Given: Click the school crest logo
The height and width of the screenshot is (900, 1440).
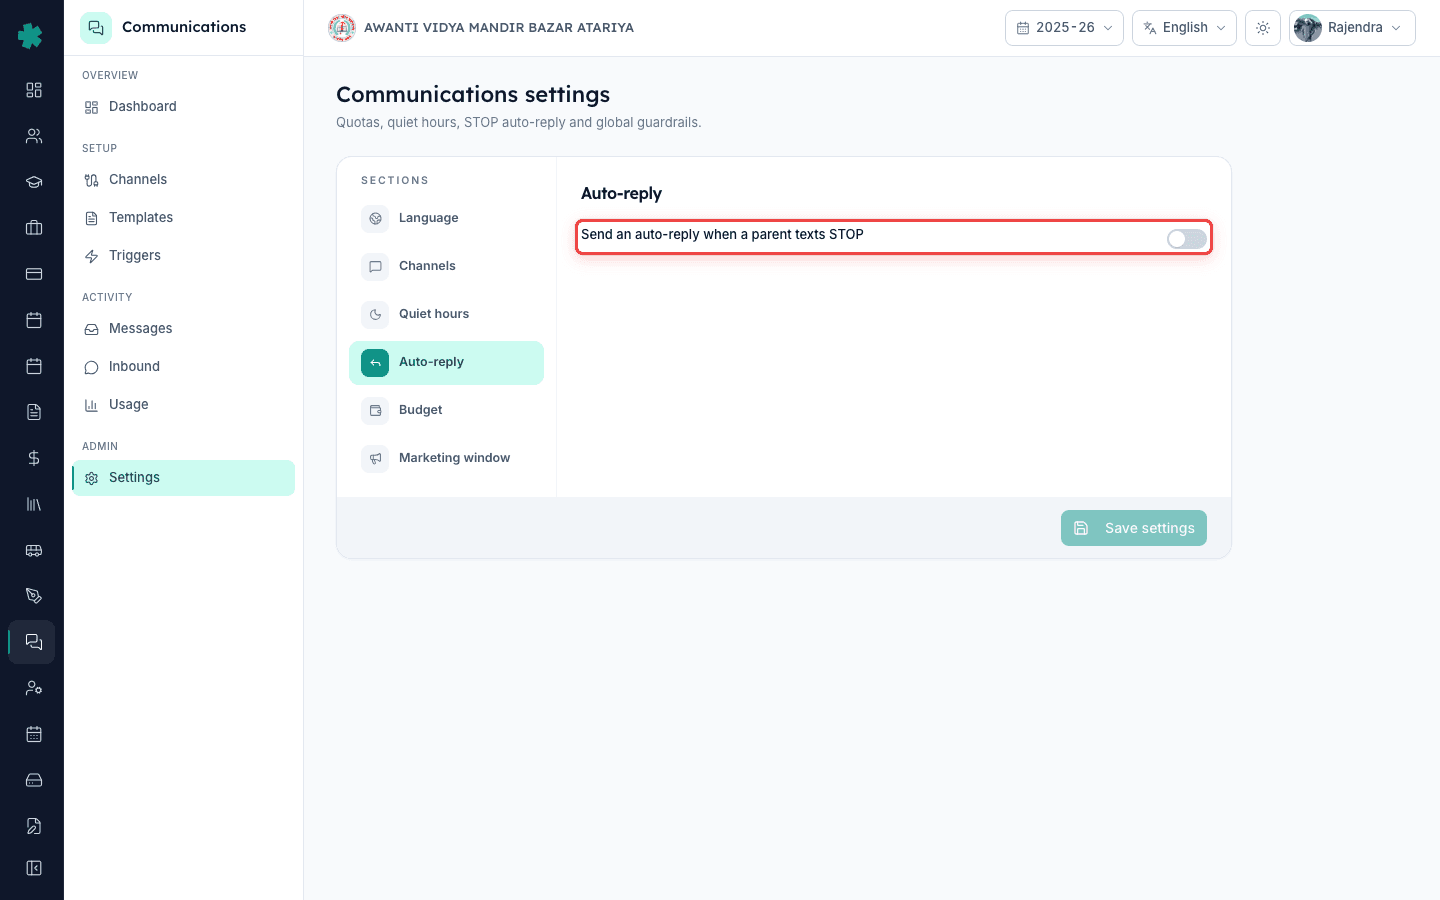Looking at the screenshot, I should (x=342, y=28).
